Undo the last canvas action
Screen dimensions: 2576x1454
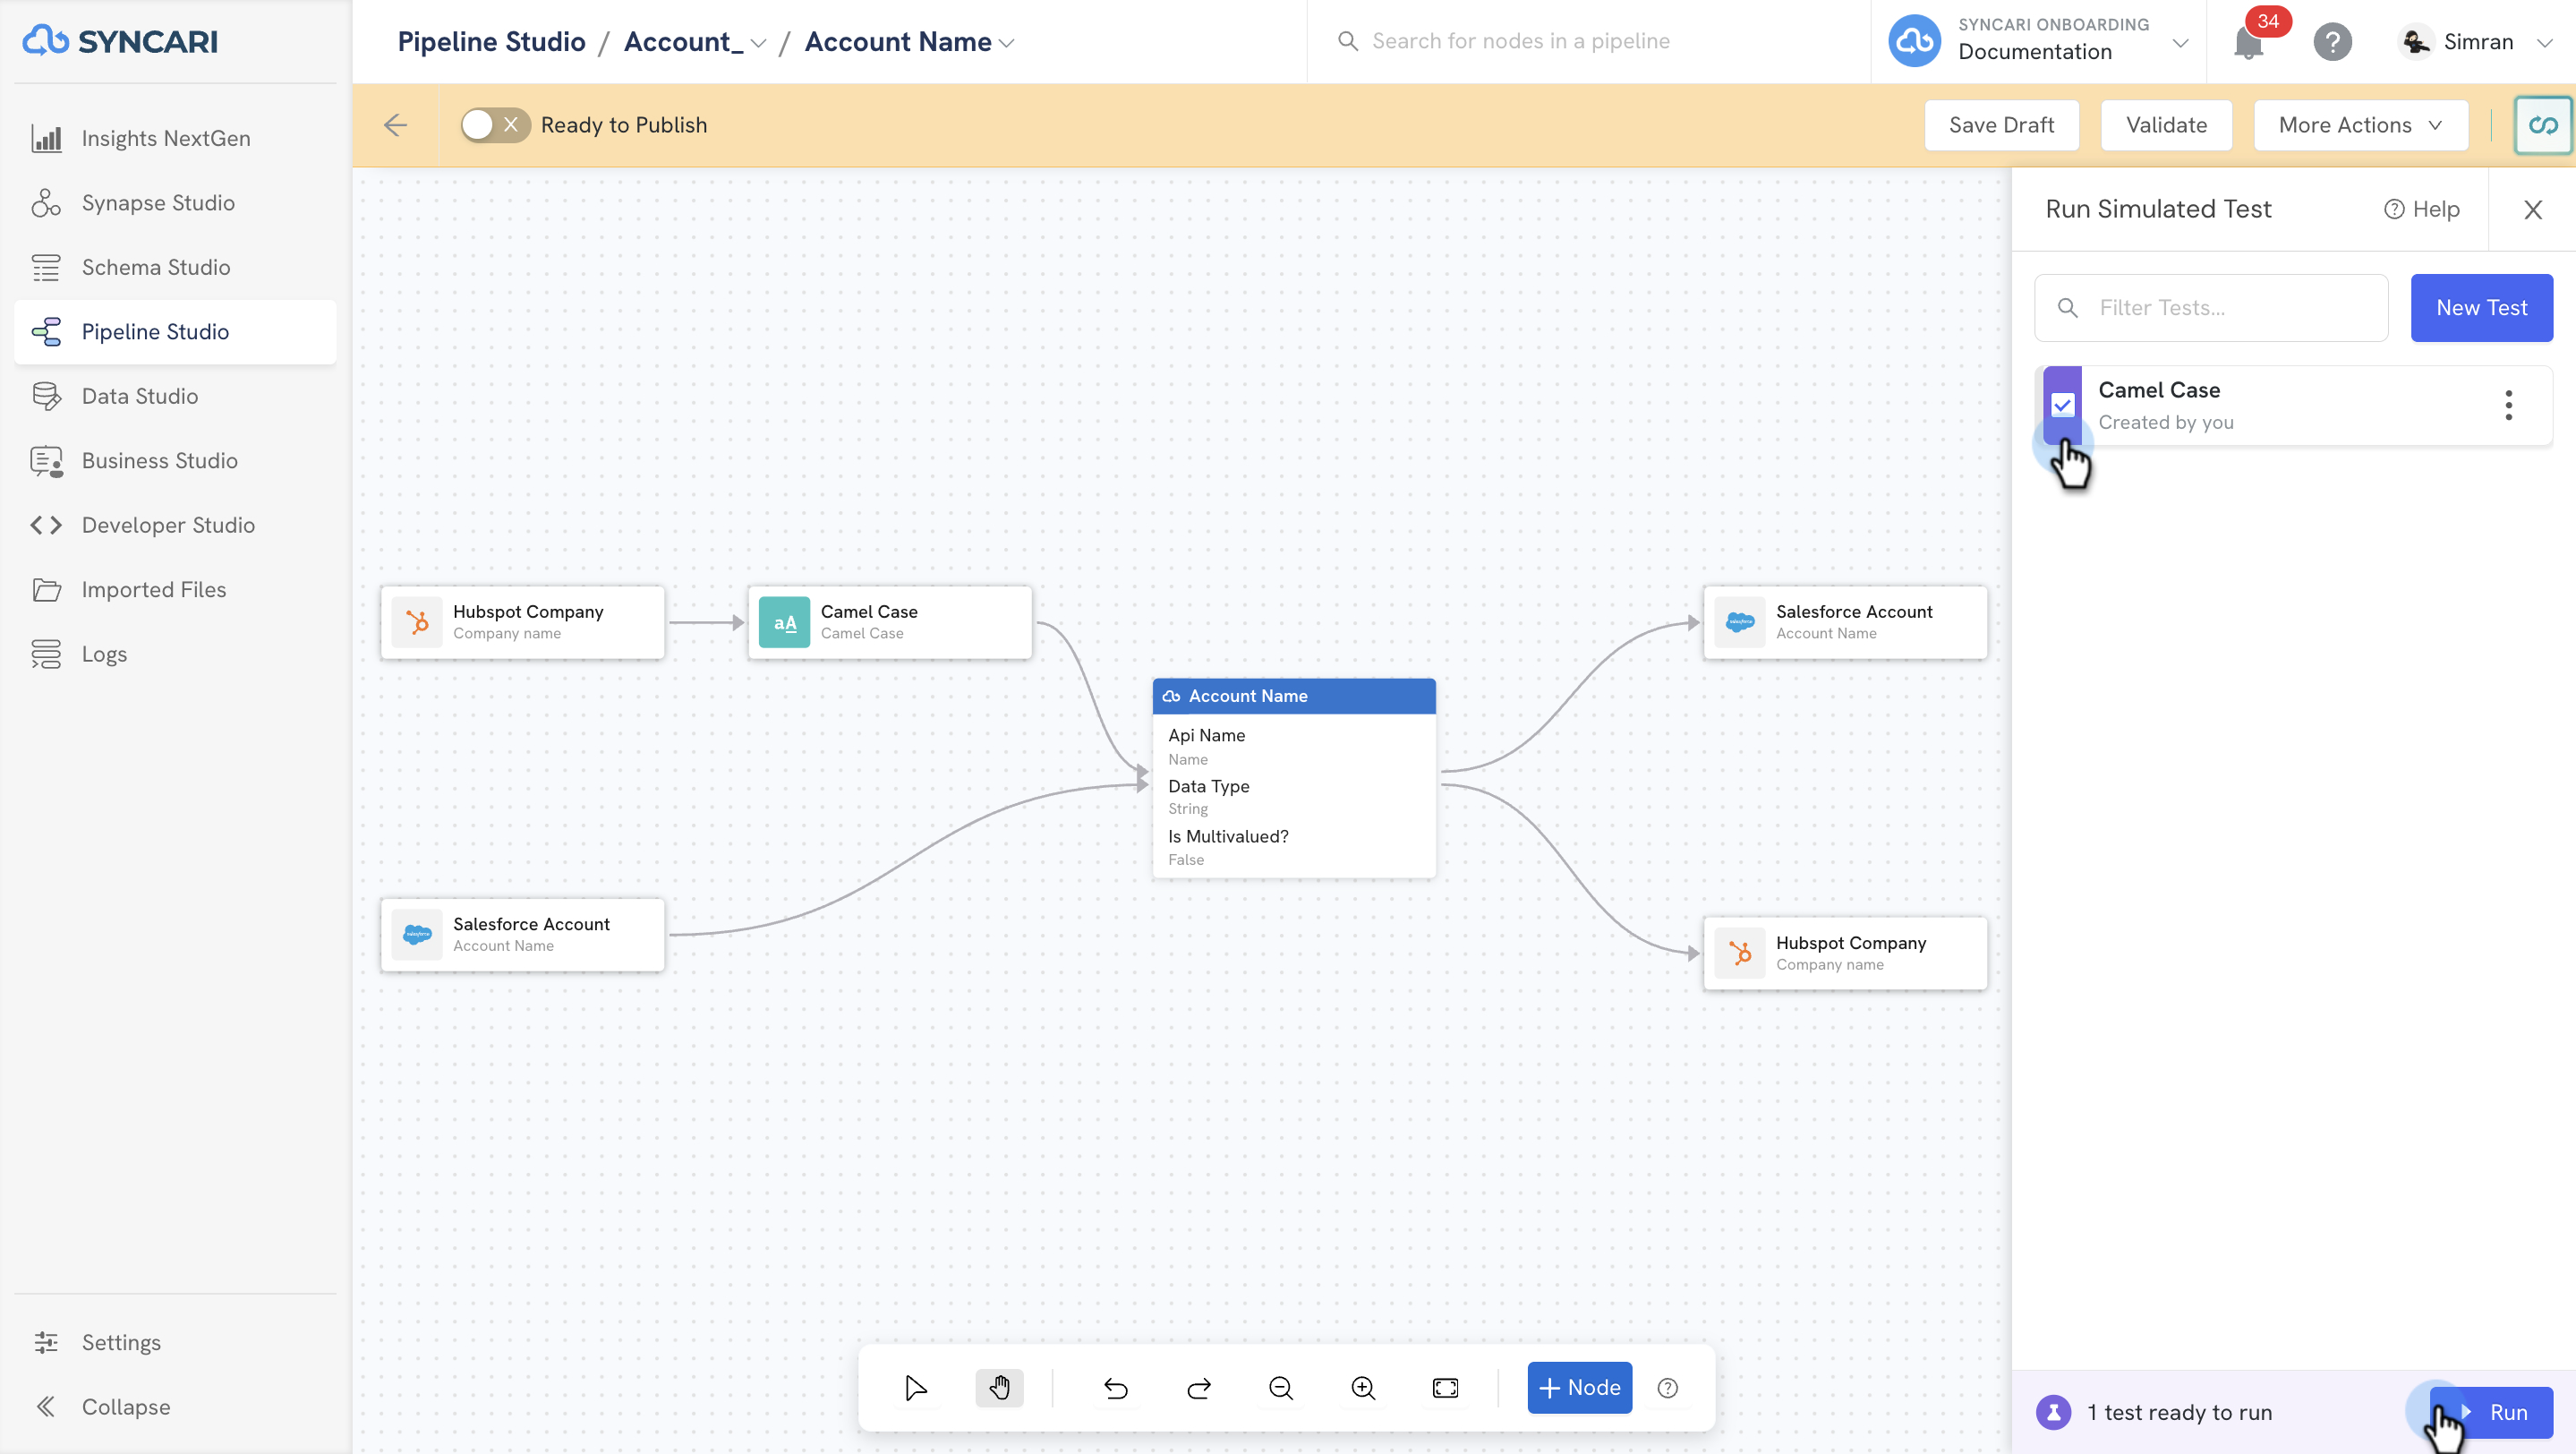(1116, 1388)
